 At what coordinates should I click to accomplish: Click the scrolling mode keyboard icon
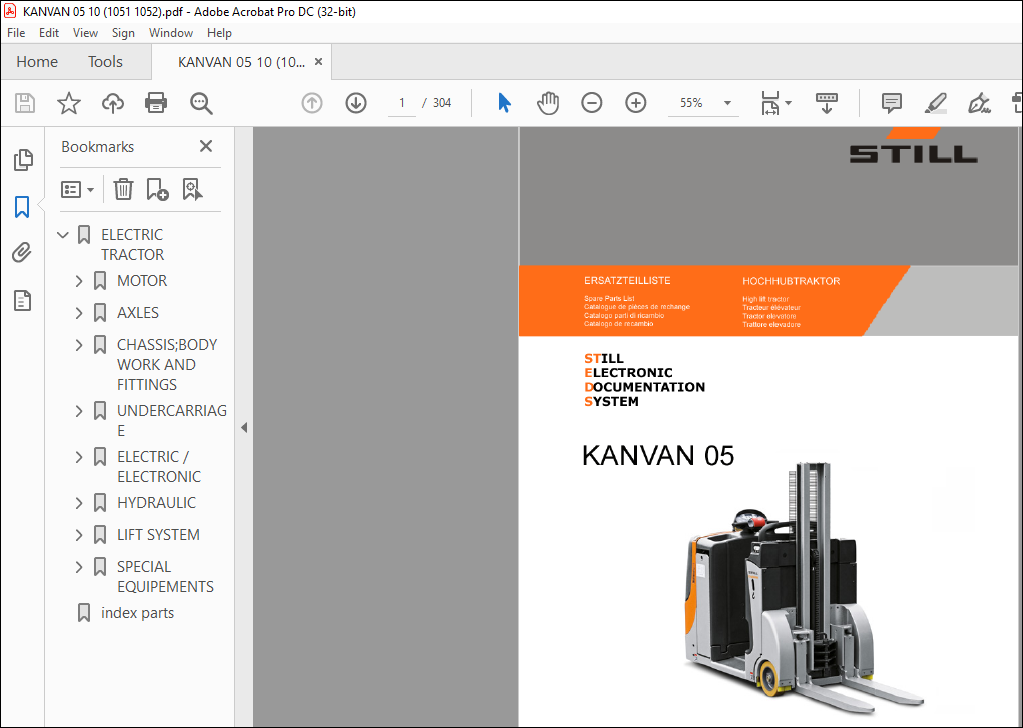click(x=827, y=103)
